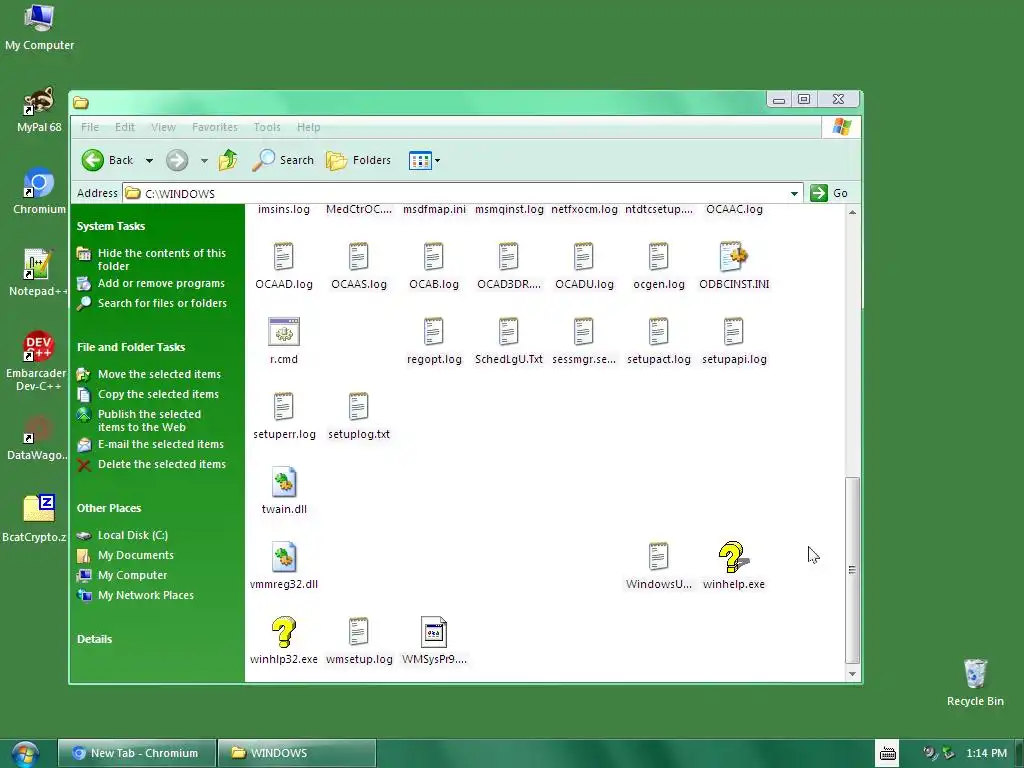
Task: Select the twain.dll file icon
Action: point(283,482)
